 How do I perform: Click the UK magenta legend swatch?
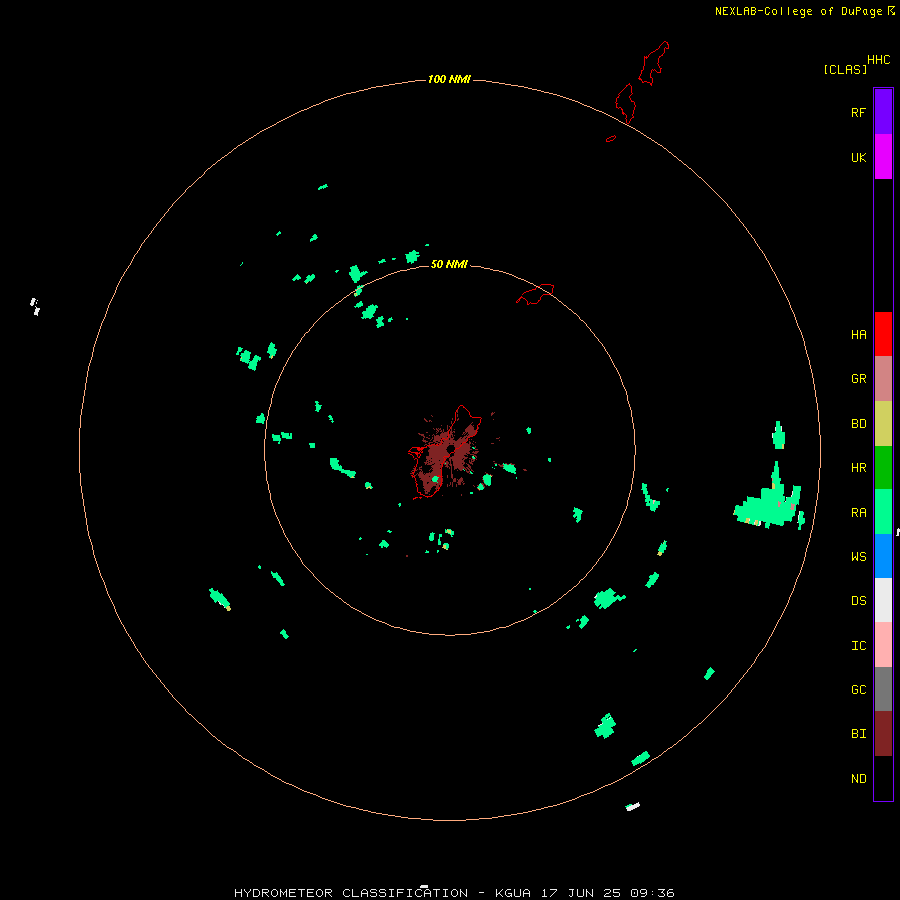883,157
